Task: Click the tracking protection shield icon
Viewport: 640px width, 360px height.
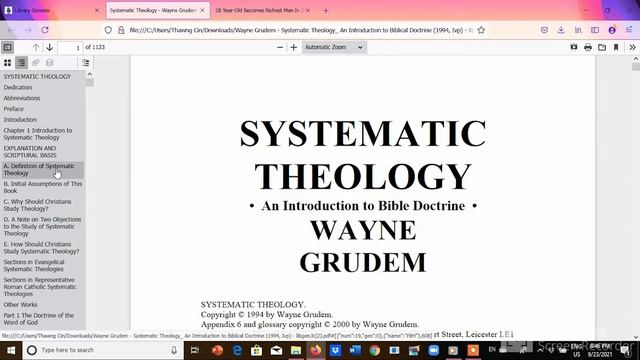Action: coord(108,30)
